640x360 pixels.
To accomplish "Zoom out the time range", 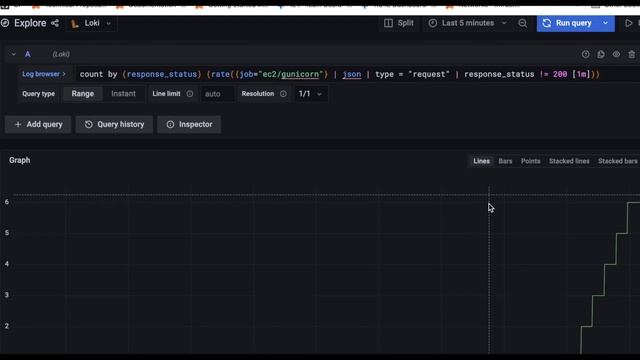I will coord(522,23).
